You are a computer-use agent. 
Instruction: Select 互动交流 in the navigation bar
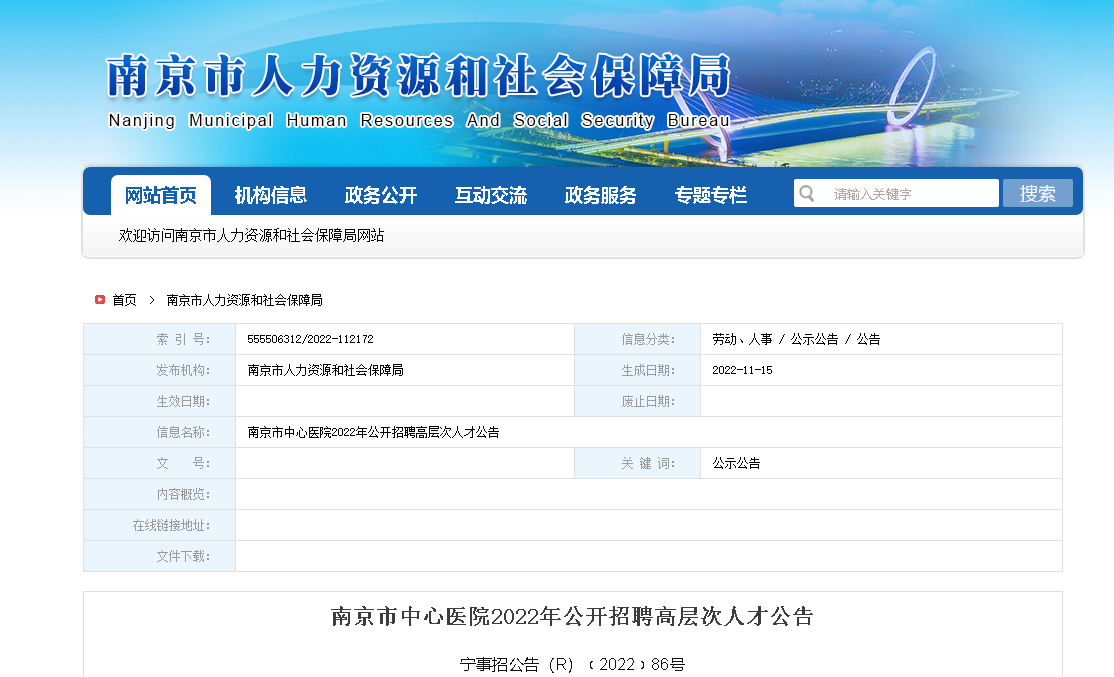[490, 196]
